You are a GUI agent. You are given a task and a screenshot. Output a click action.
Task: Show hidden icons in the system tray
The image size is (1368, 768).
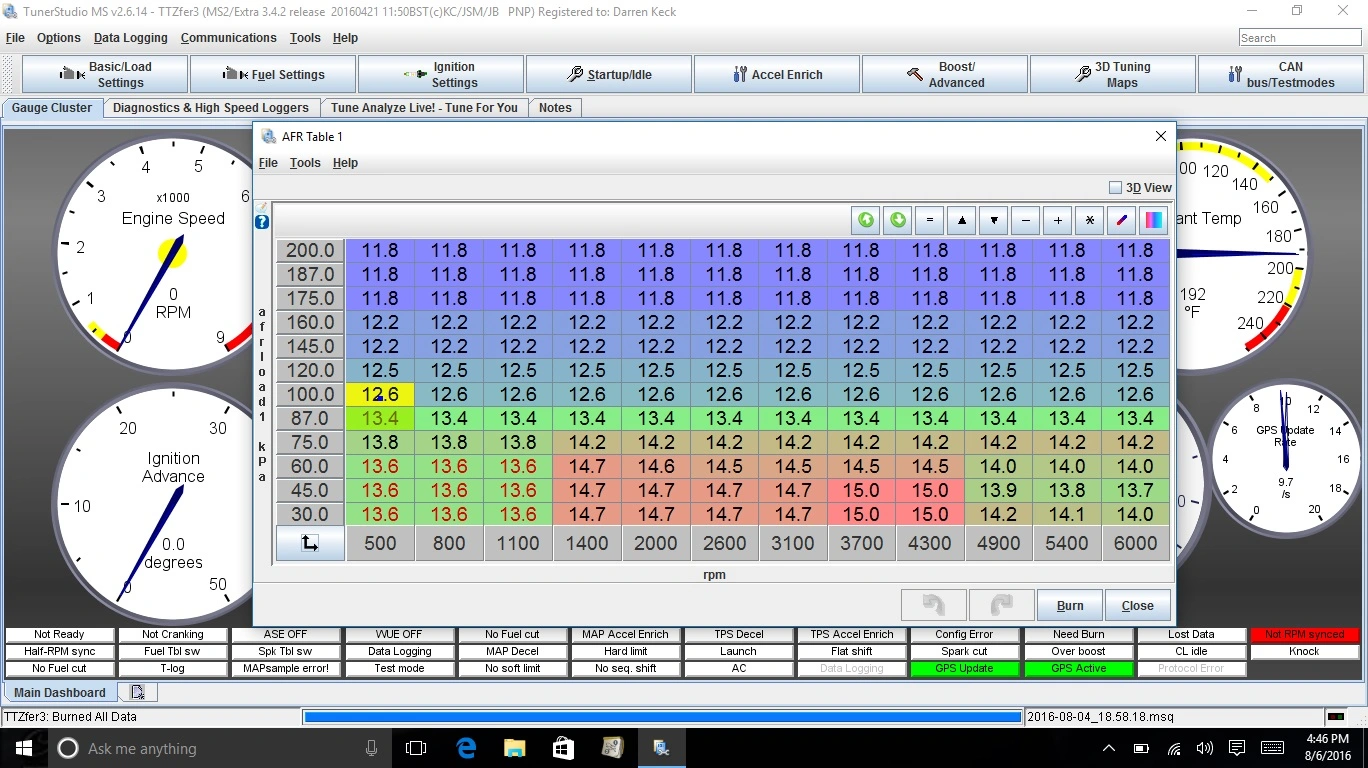(1108, 748)
